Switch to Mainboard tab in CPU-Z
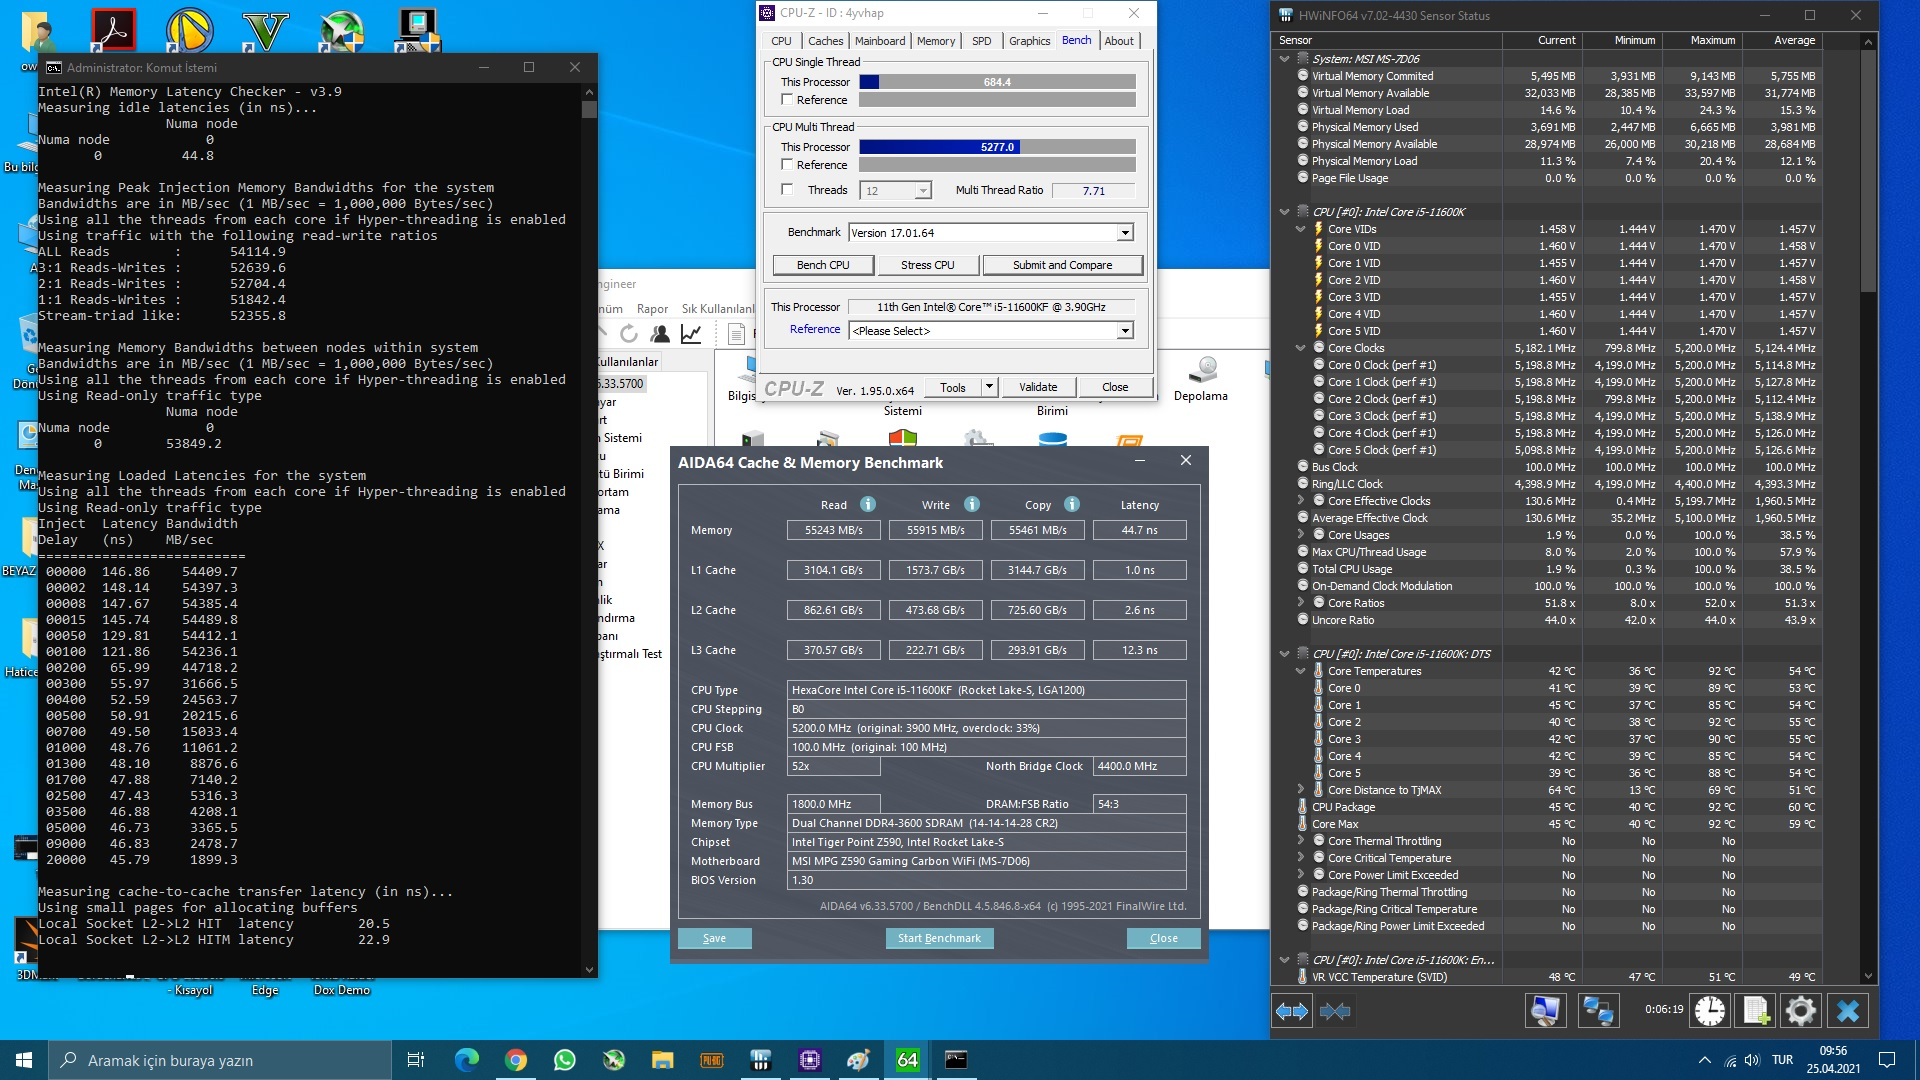Image resolution: width=1920 pixels, height=1080 pixels. tap(880, 41)
